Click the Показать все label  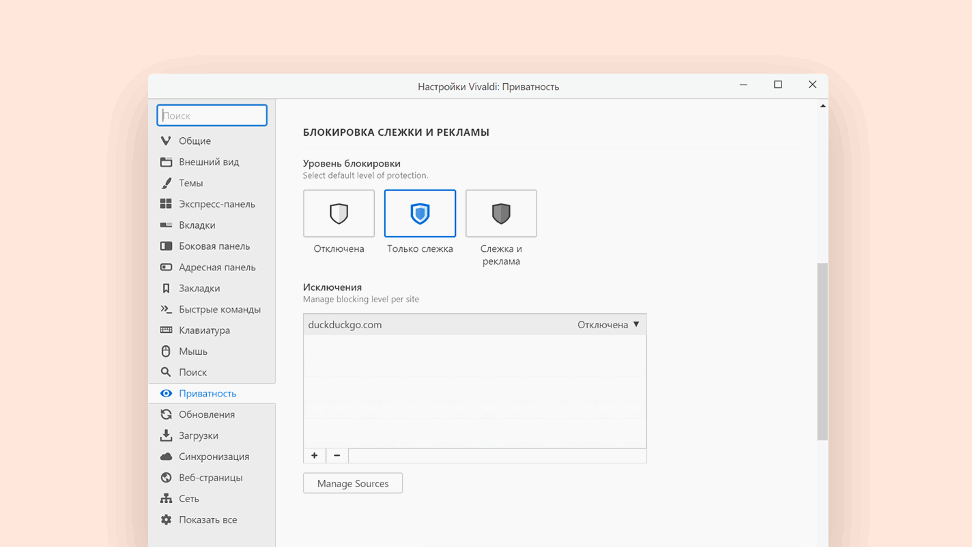(208, 520)
